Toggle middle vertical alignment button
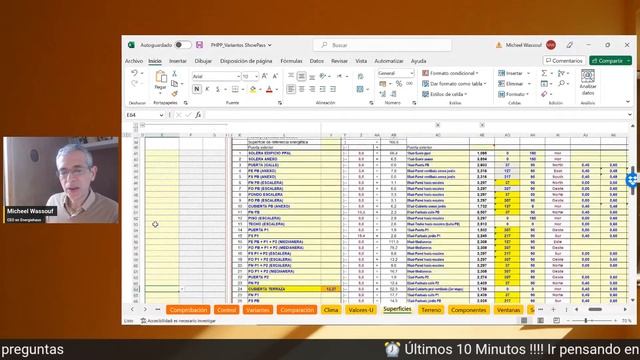This screenshot has width=640, height=360. tap(302, 76)
